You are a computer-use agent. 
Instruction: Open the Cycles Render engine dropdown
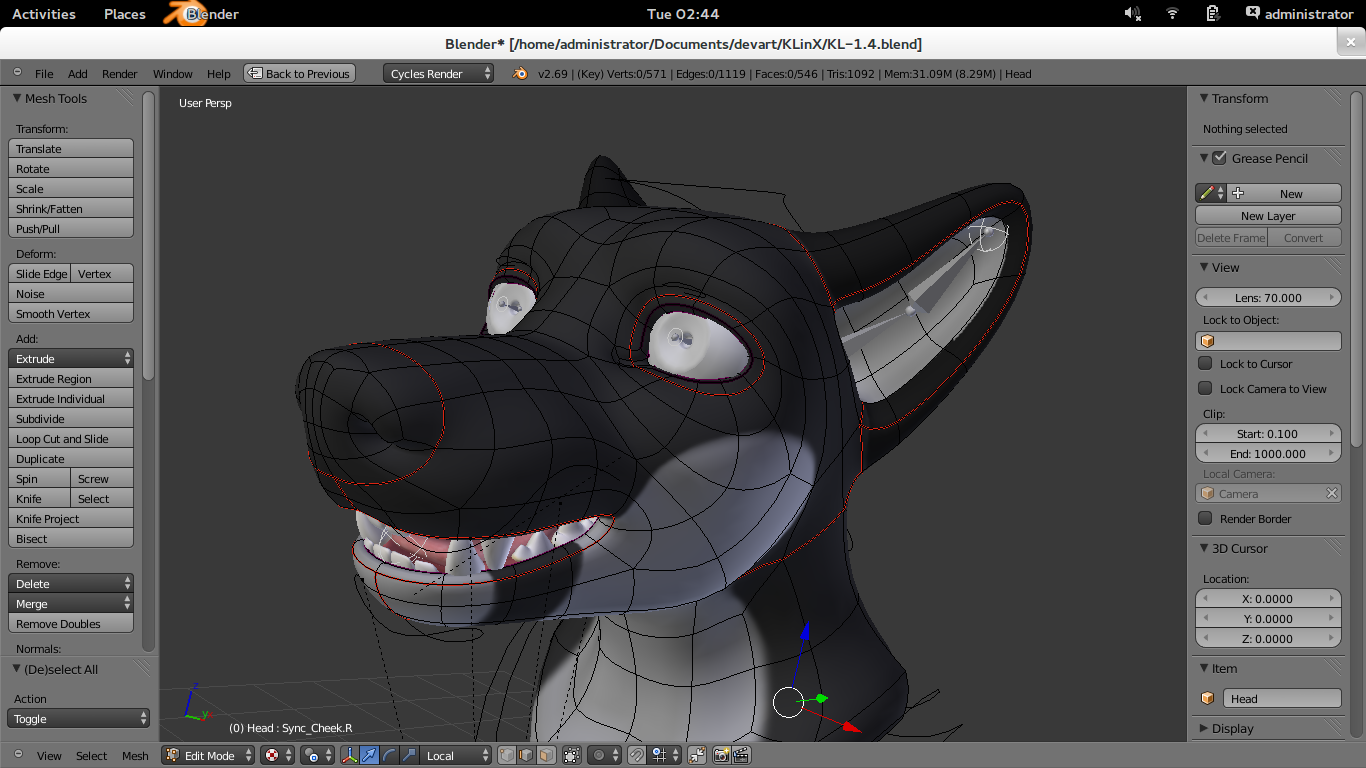[x=438, y=73]
